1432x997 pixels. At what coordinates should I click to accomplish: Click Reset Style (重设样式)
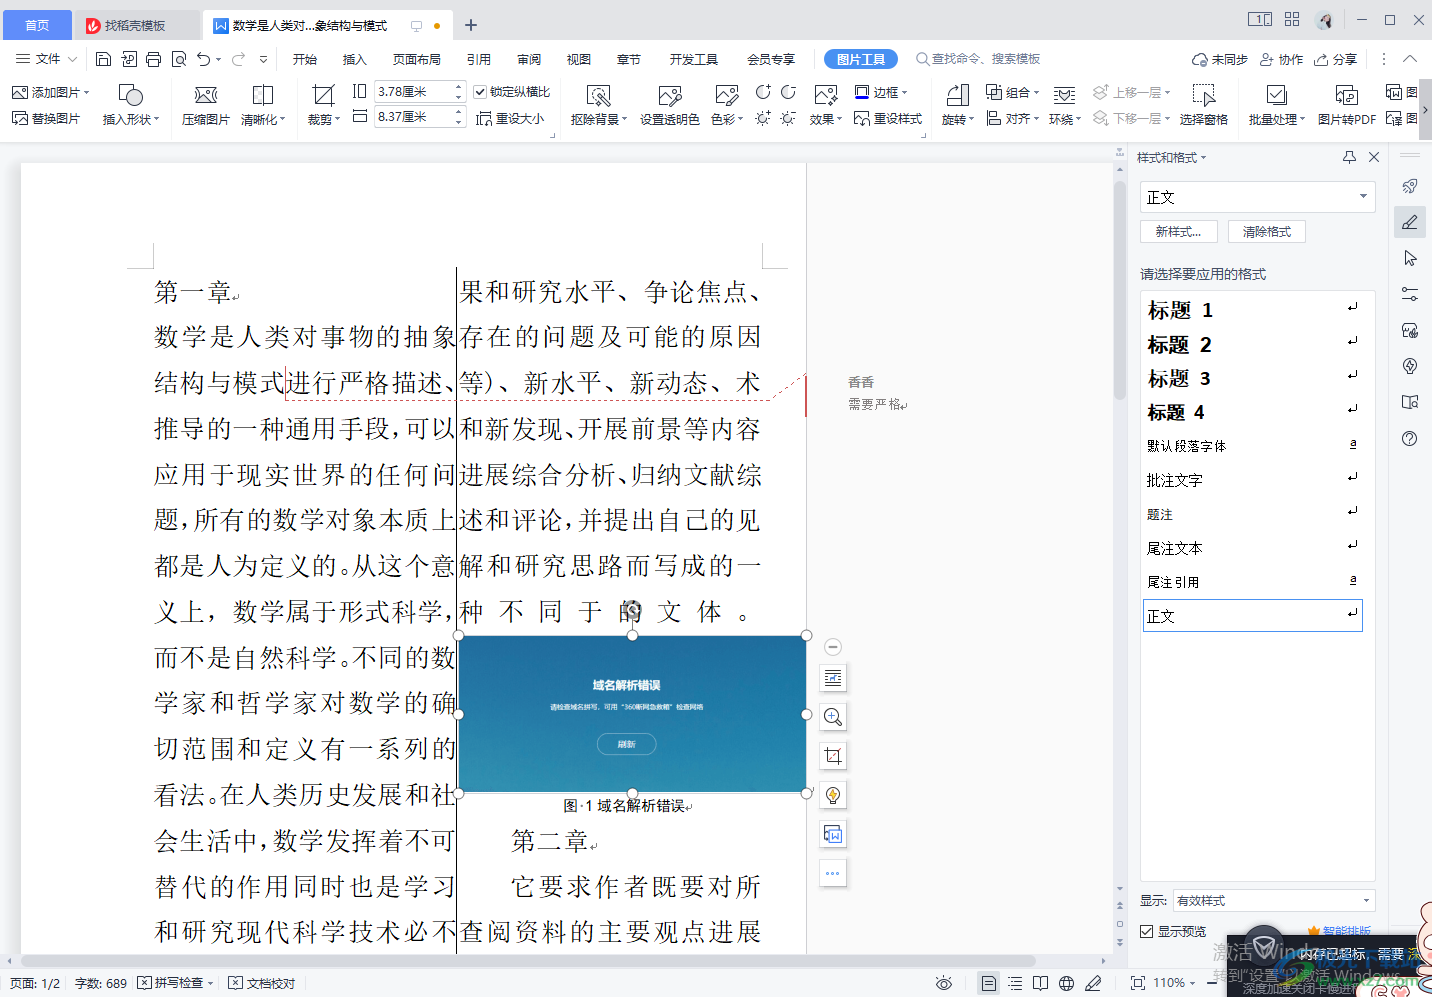[x=888, y=118]
